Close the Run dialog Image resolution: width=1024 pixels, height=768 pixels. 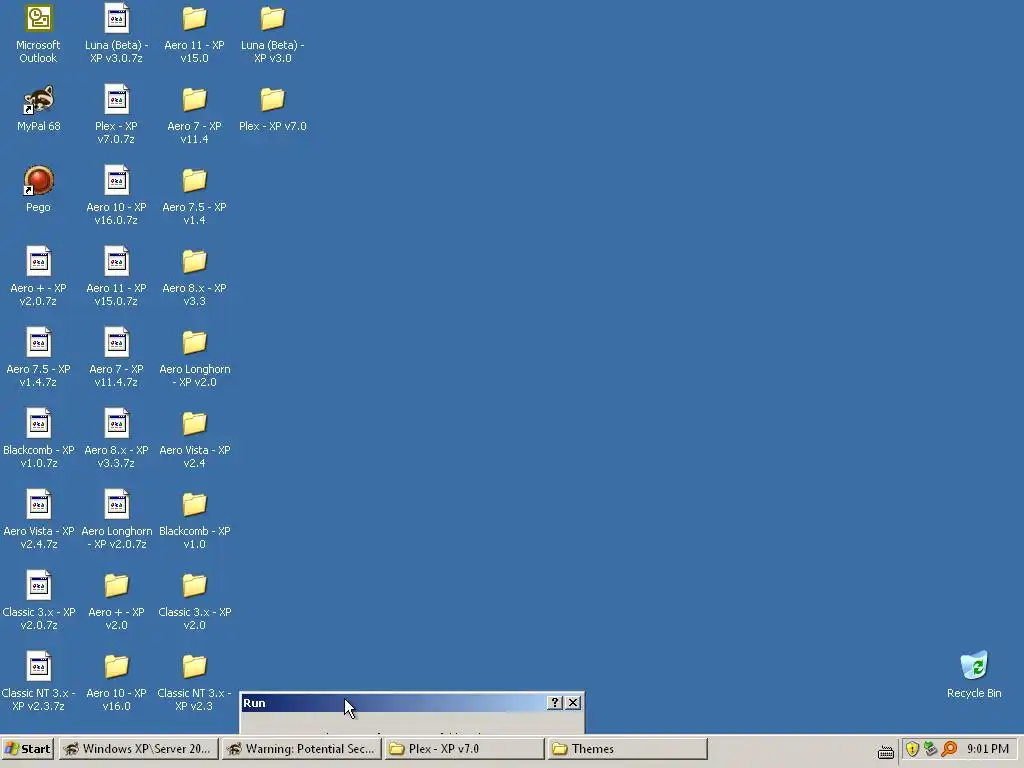coord(573,703)
